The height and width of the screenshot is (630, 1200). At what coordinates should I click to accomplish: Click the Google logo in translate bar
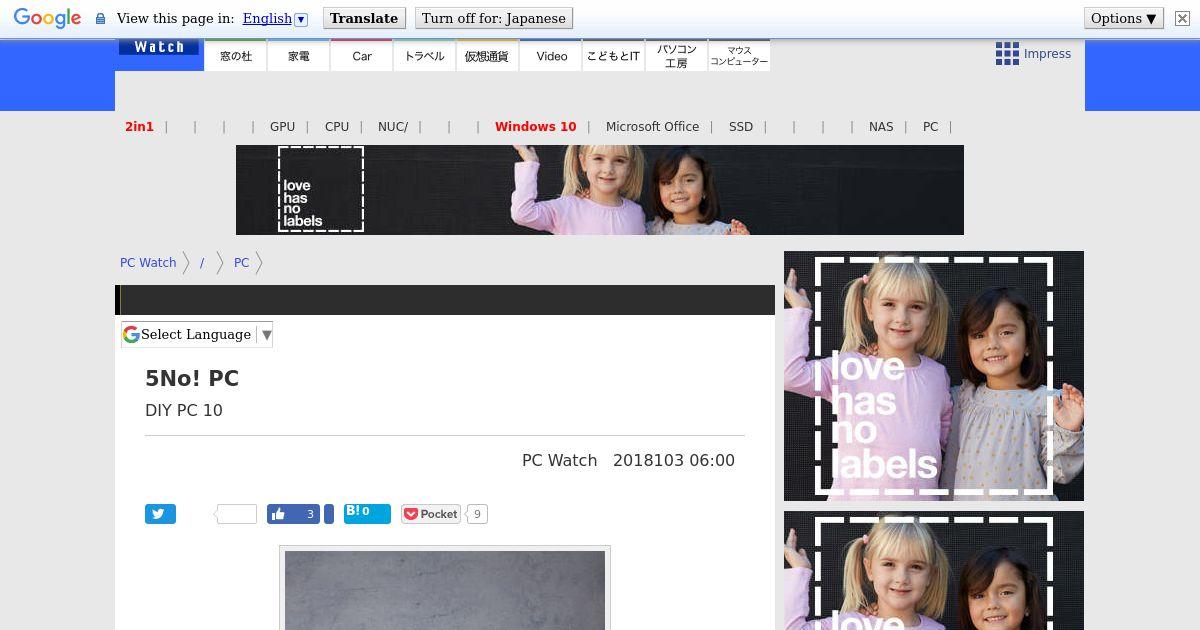(47, 18)
